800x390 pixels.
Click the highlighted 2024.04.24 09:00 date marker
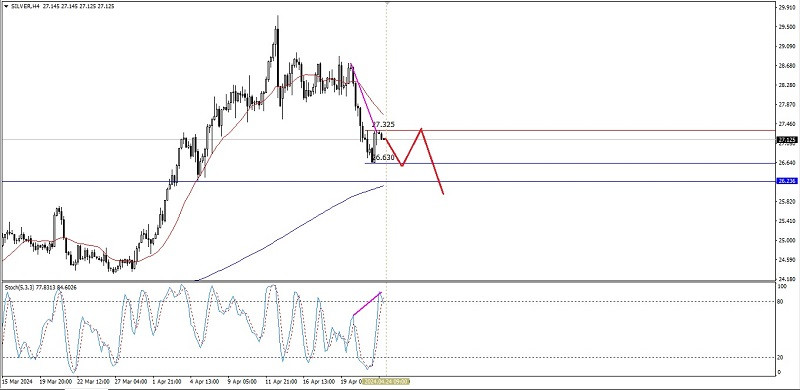coord(386,381)
